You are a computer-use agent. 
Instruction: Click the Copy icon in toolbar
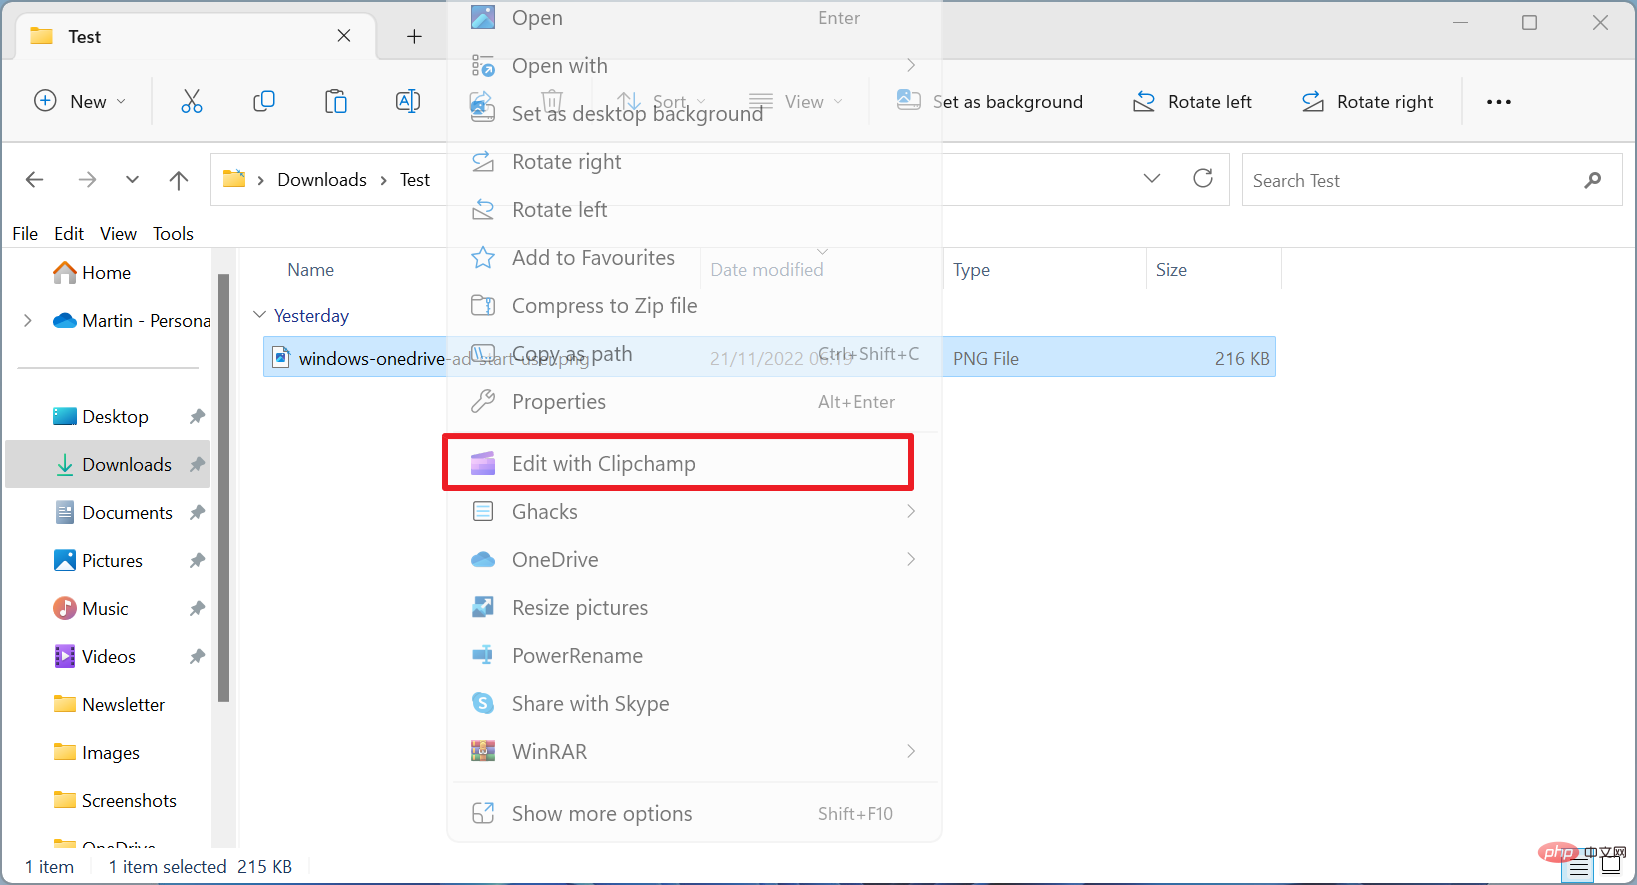264,101
